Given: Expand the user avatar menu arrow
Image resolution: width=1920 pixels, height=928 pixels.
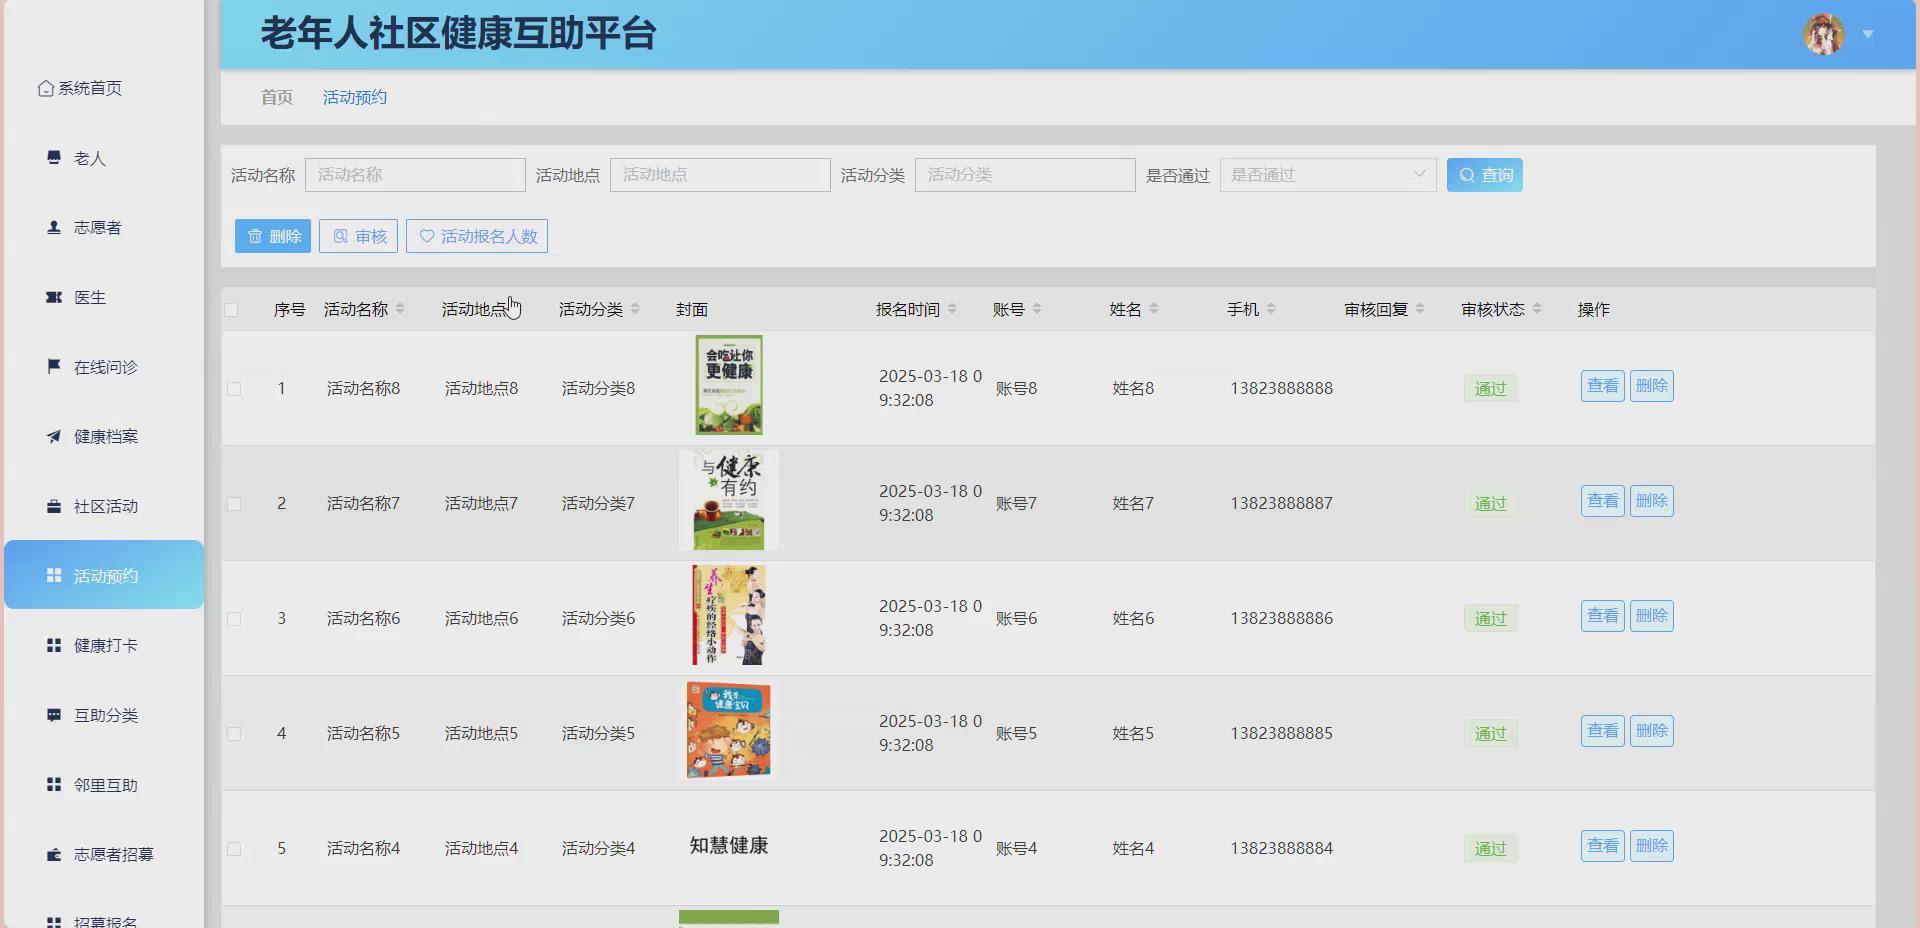Looking at the screenshot, I should coord(1868,33).
